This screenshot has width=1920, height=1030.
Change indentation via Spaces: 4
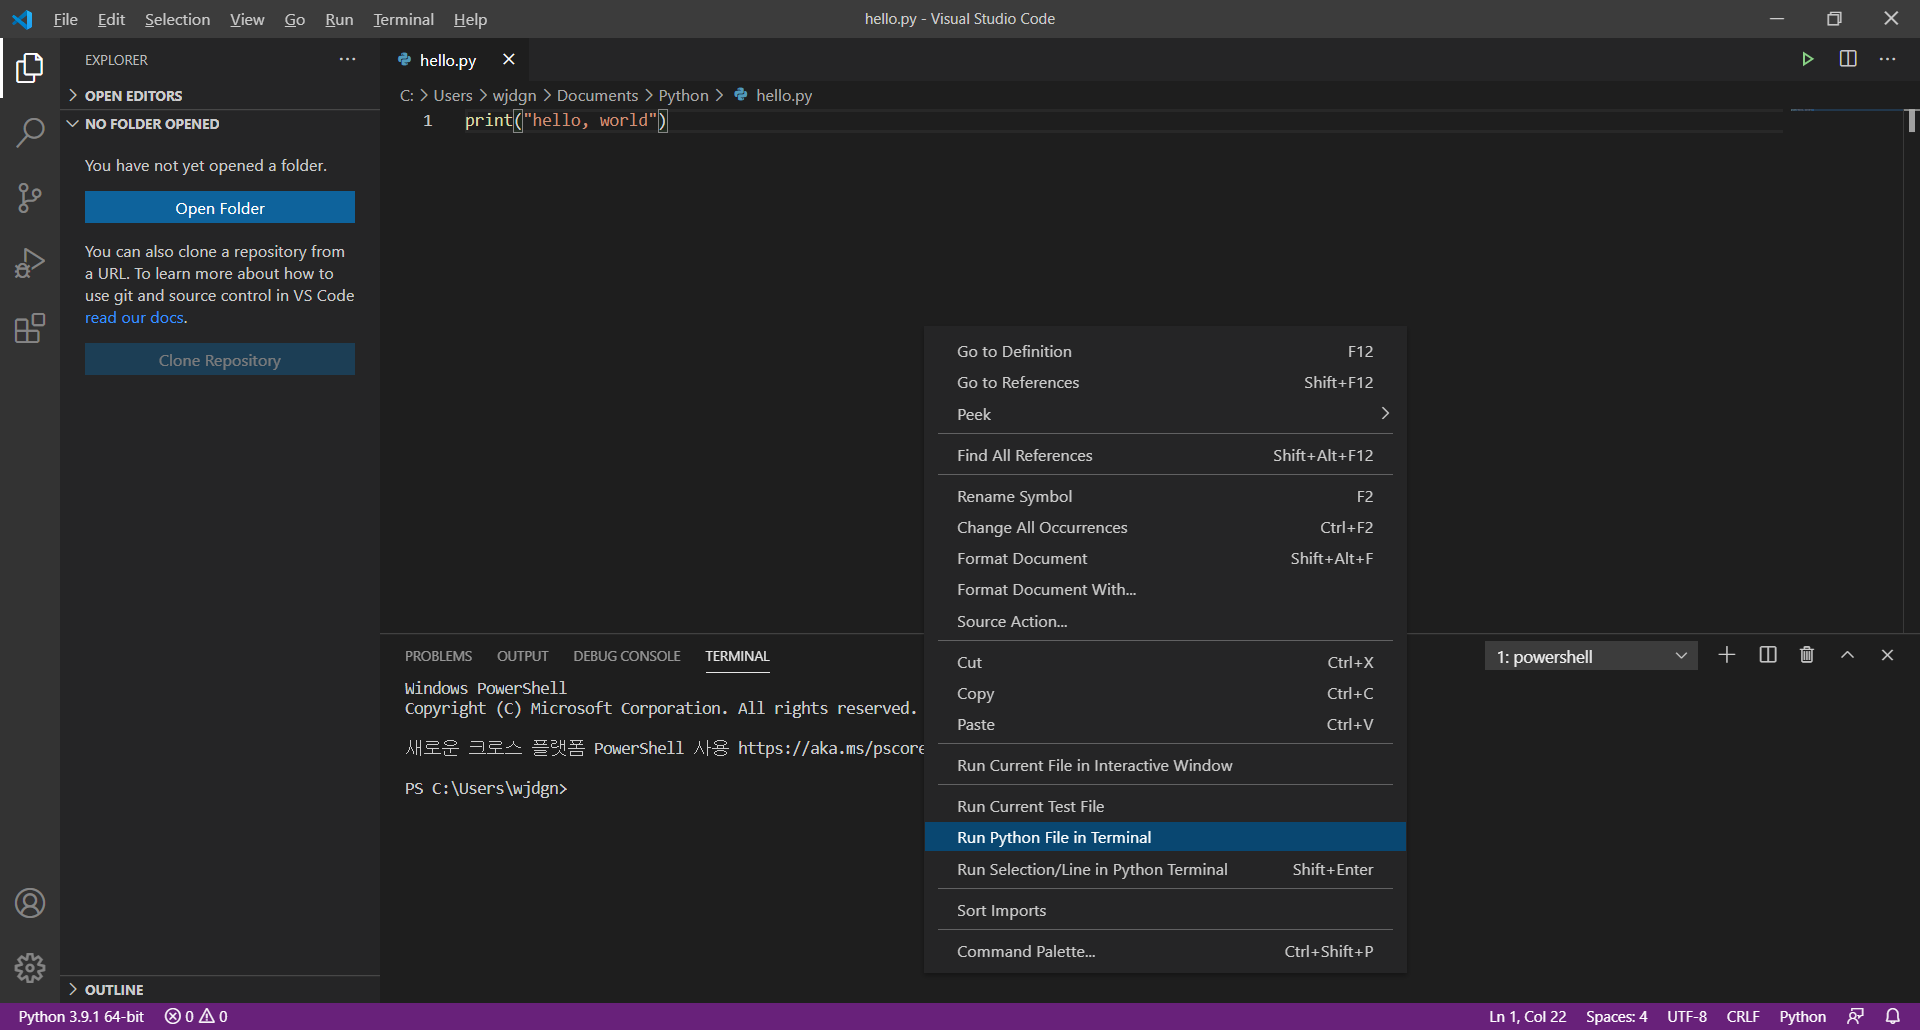point(1616,1016)
